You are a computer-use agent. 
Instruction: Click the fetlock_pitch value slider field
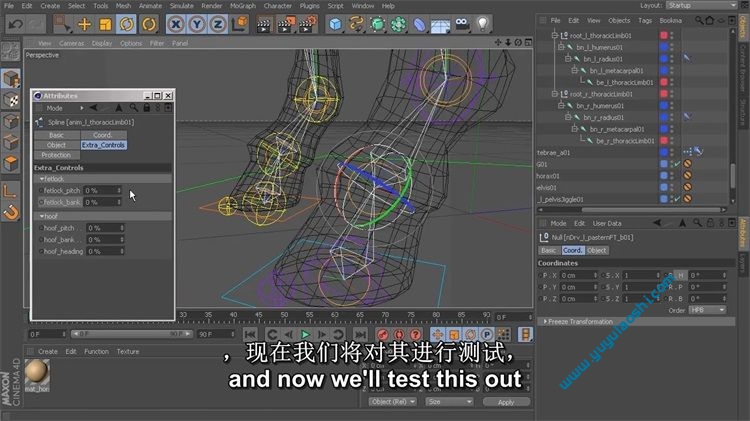pos(103,190)
